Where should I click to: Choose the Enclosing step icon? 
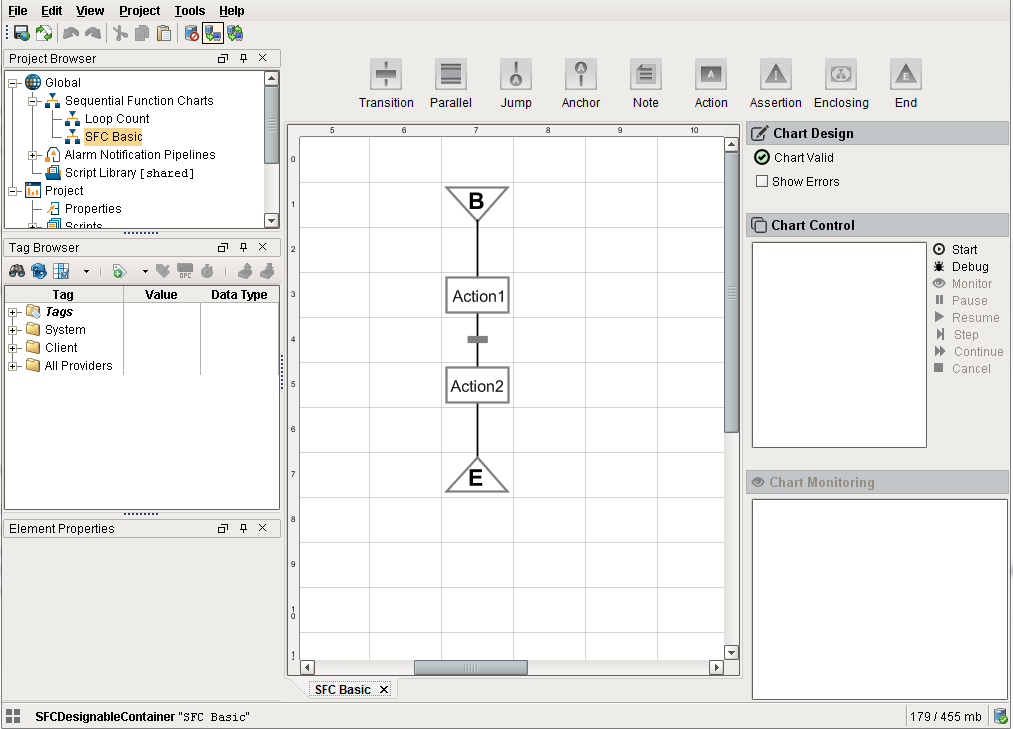841,75
